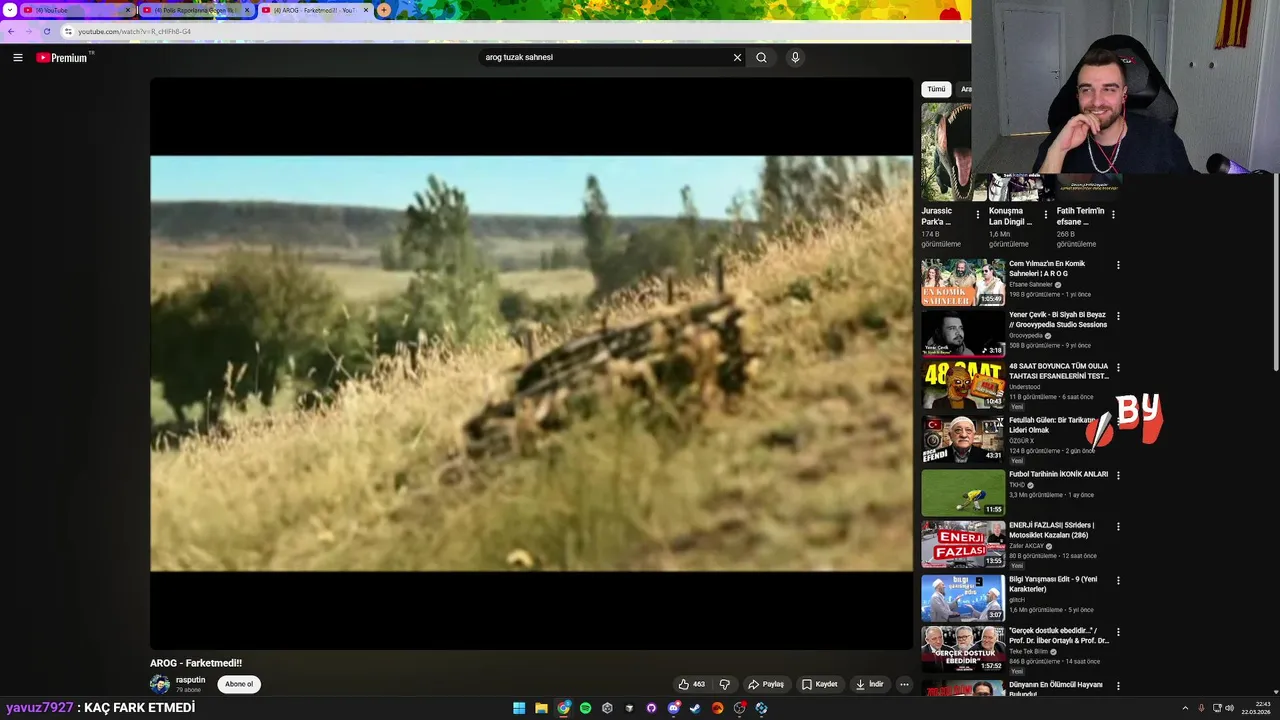The width and height of the screenshot is (1280, 720).
Task: Open 'Gerçek dostluk ebedidir' video thumbnail
Action: tap(963, 649)
